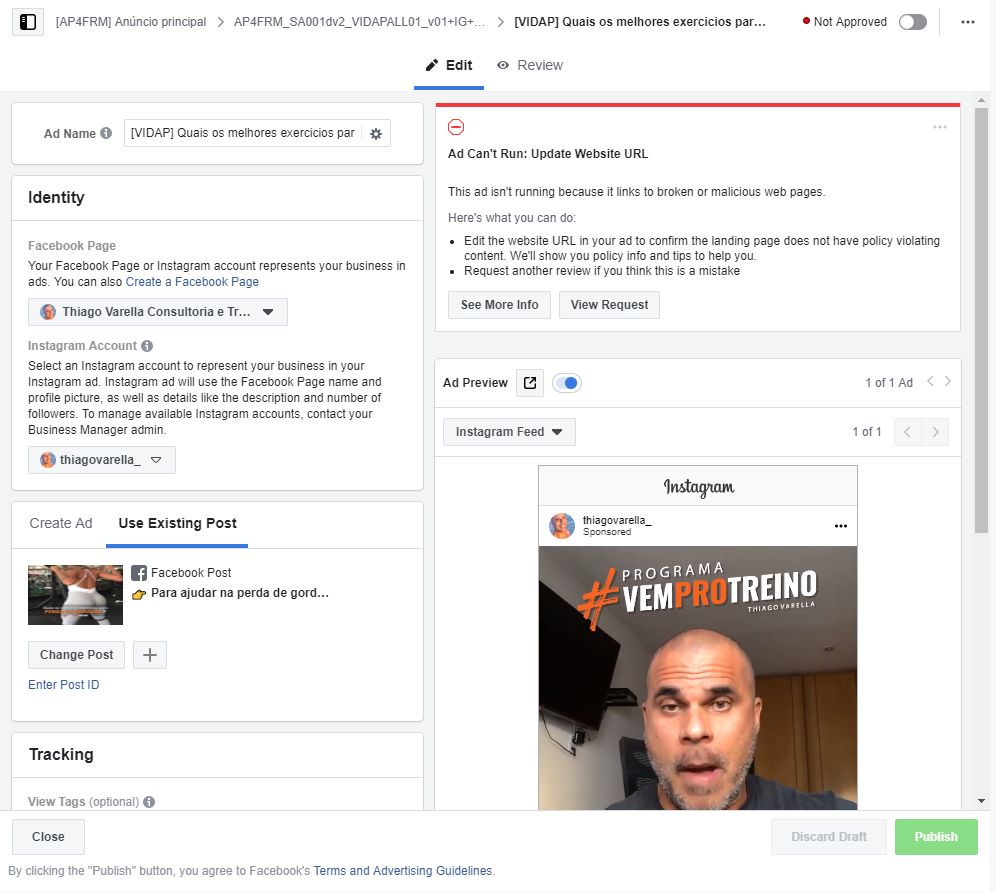Toggle the Not Approved ad switch
Viewport: 996px width, 892px height.
pyautogui.click(x=913, y=22)
